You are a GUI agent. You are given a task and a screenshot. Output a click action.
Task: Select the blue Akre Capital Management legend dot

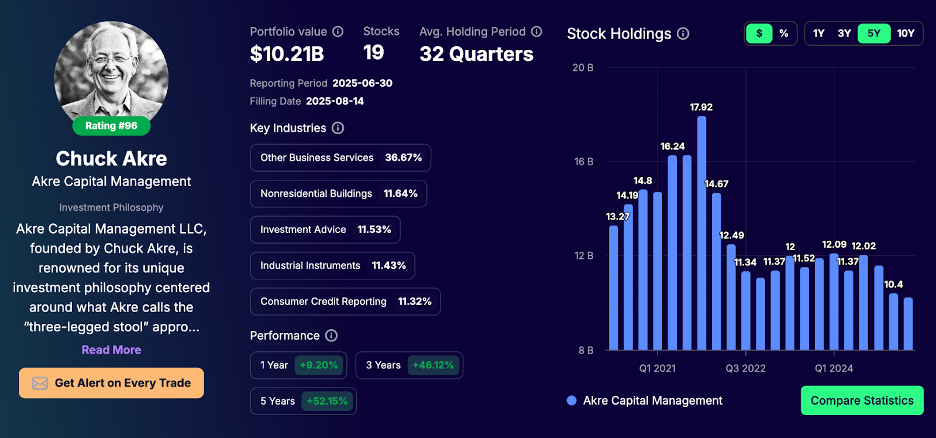coord(572,400)
